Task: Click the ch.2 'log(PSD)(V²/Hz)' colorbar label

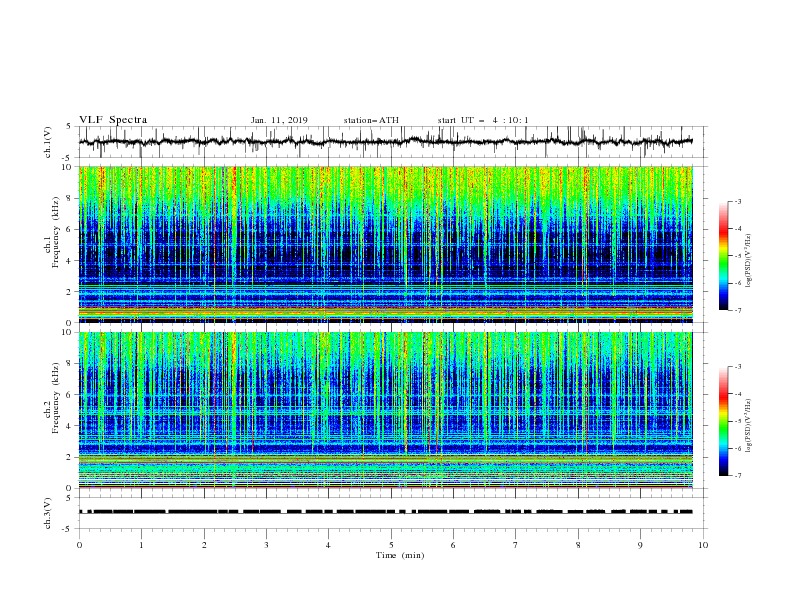Action: pos(749,425)
